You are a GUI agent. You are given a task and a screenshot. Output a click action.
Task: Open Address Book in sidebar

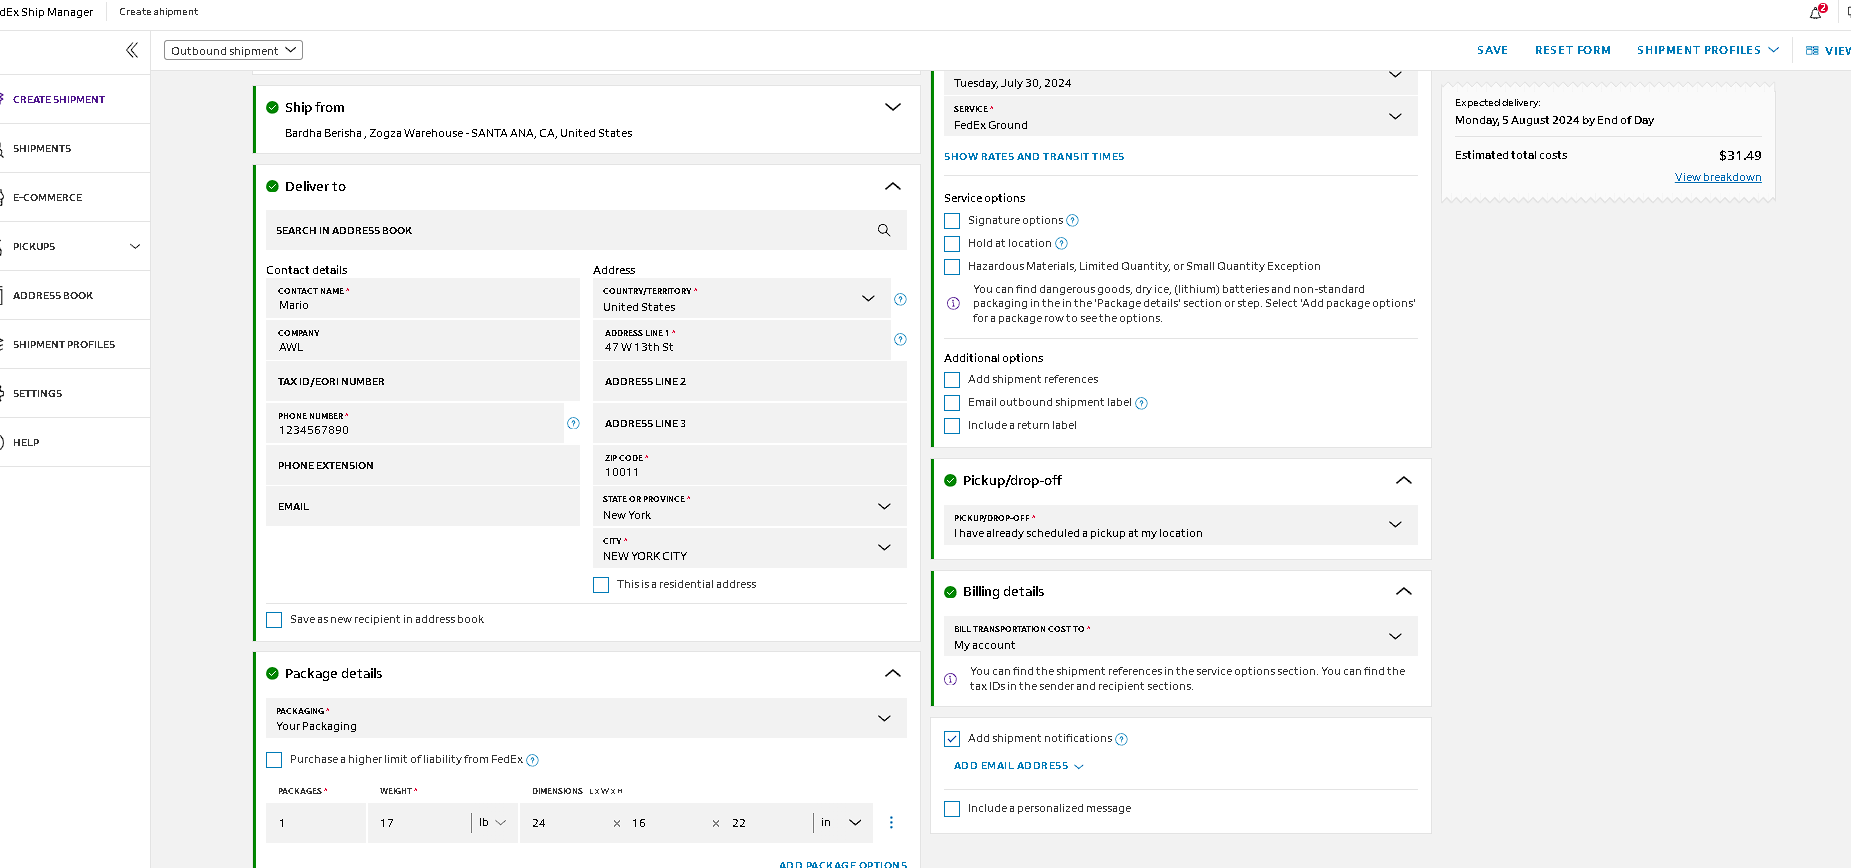point(53,295)
